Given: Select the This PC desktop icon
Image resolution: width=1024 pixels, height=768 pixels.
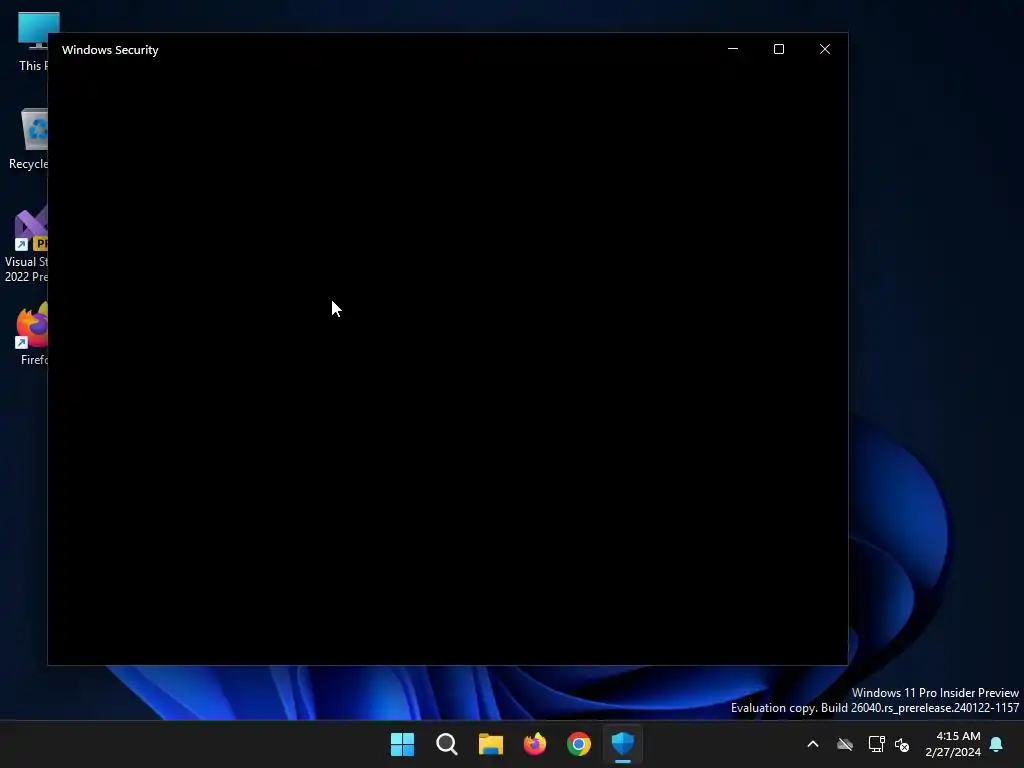Looking at the screenshot, I should click(x=31, y=41).
